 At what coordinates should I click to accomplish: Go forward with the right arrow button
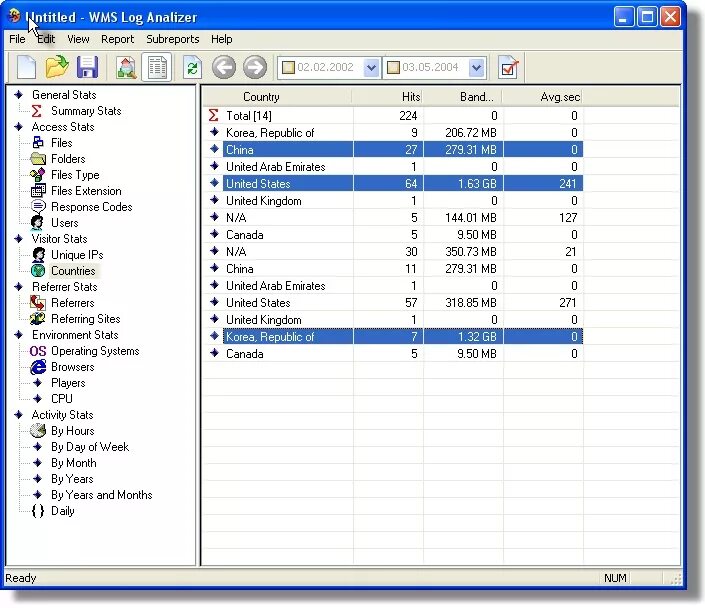255,67
